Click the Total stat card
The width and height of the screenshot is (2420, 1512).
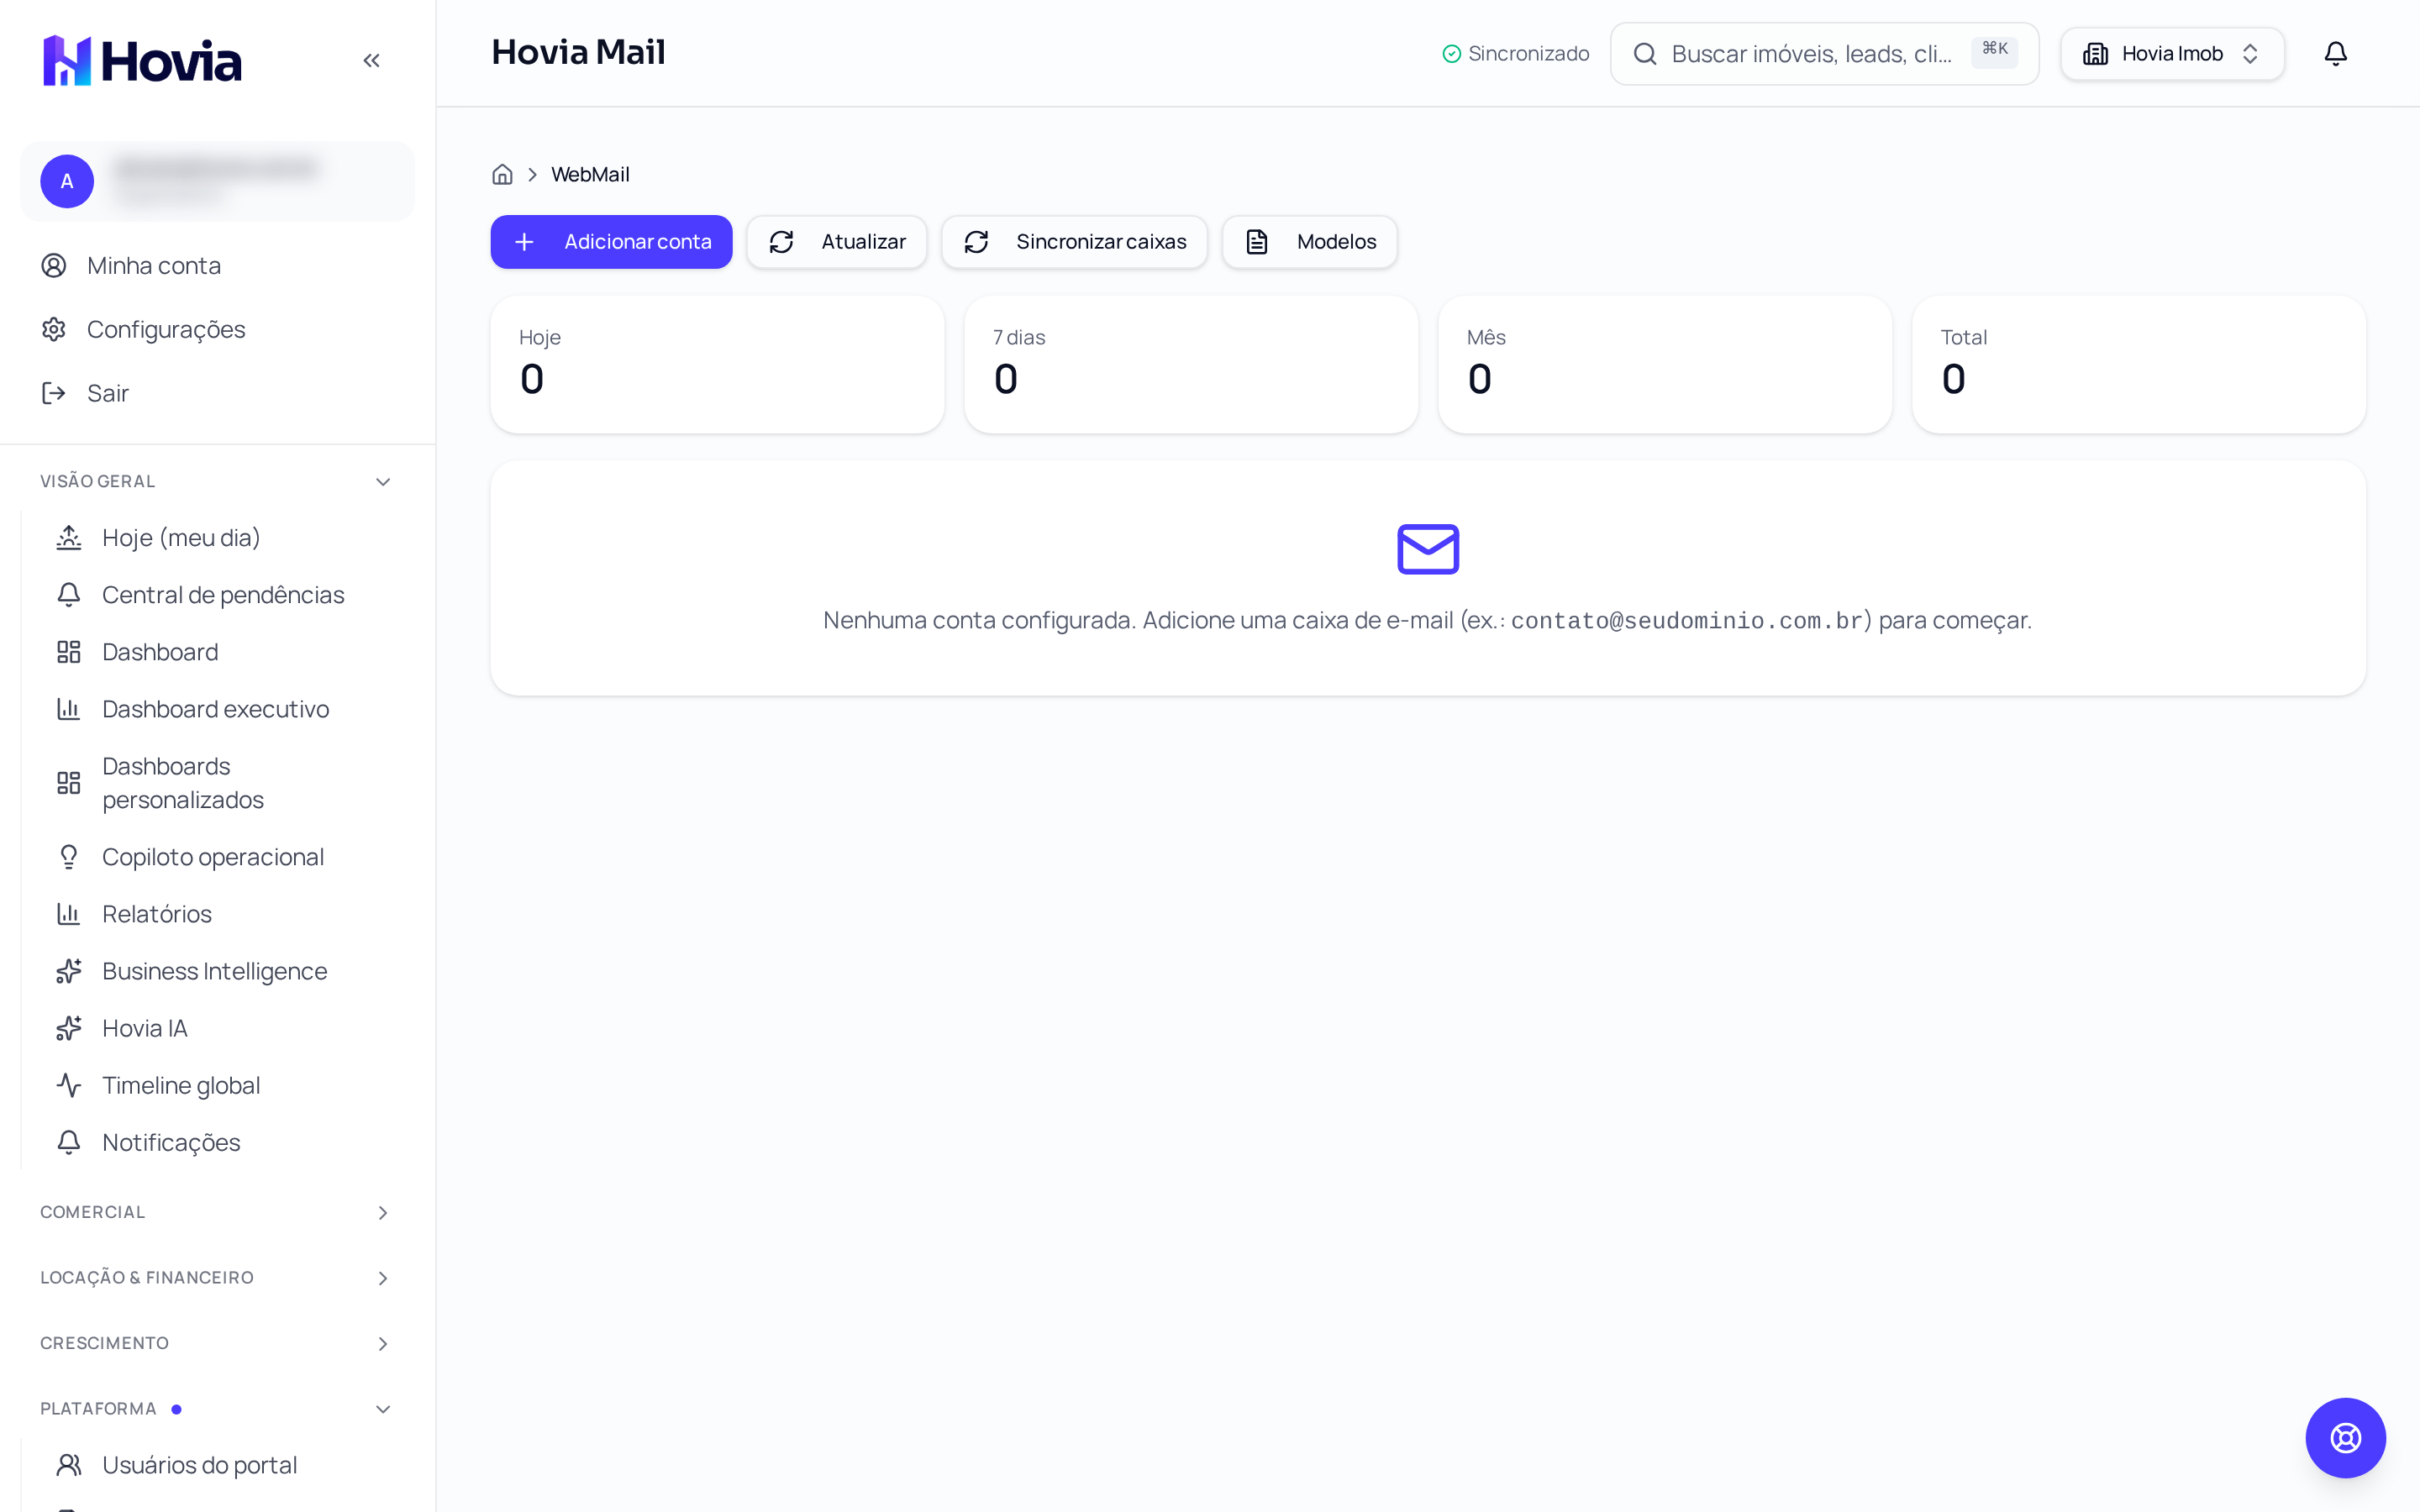click(2139, 364)
